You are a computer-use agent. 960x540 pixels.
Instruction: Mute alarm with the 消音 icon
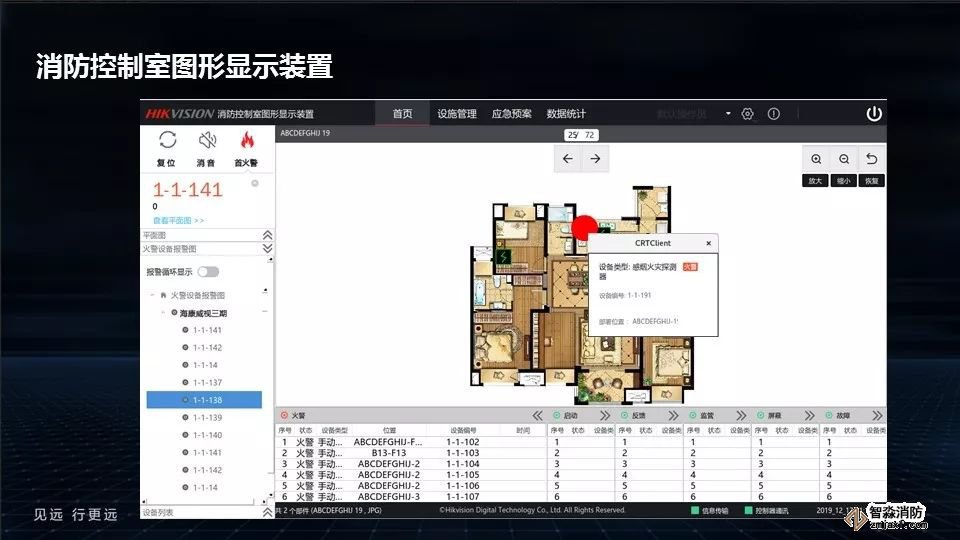point(207,141)
